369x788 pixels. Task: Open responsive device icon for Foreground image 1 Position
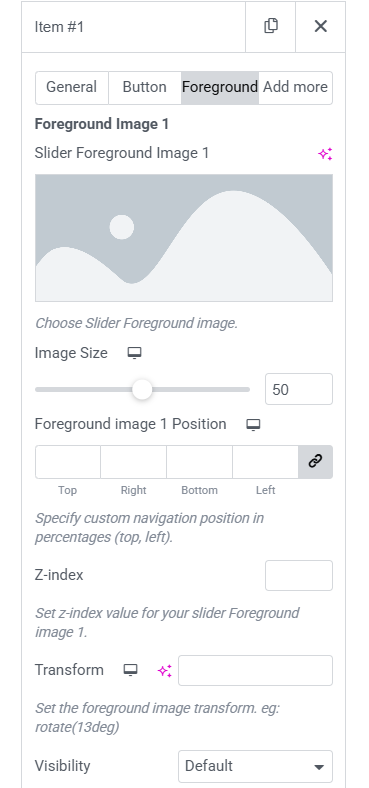253,425
